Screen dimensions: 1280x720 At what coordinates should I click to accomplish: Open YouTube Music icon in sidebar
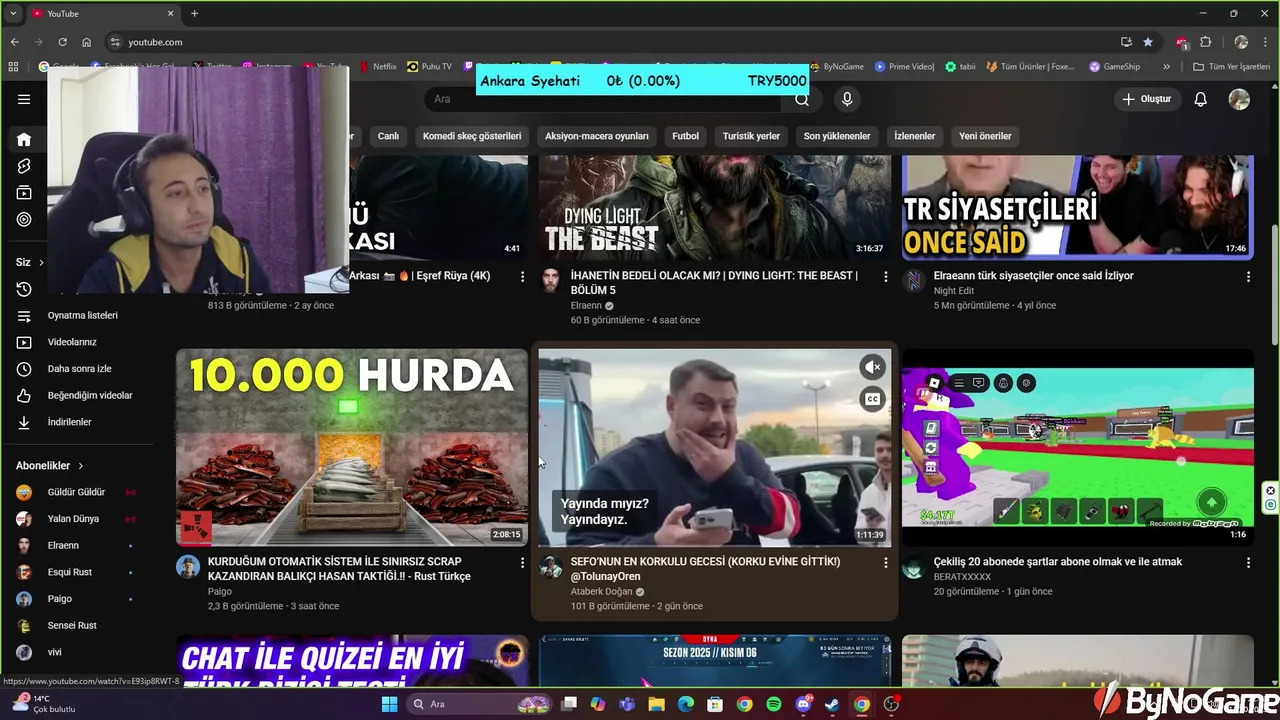[24, 220]
